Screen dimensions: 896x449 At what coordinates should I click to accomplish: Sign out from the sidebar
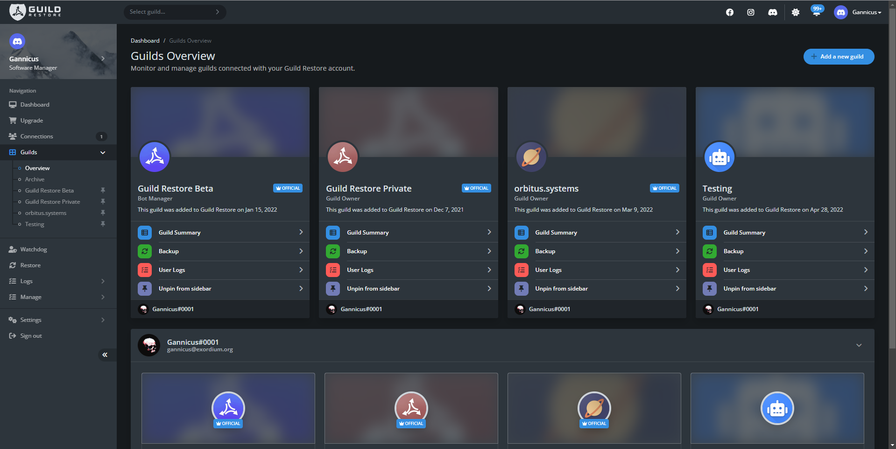click(58, 336)
